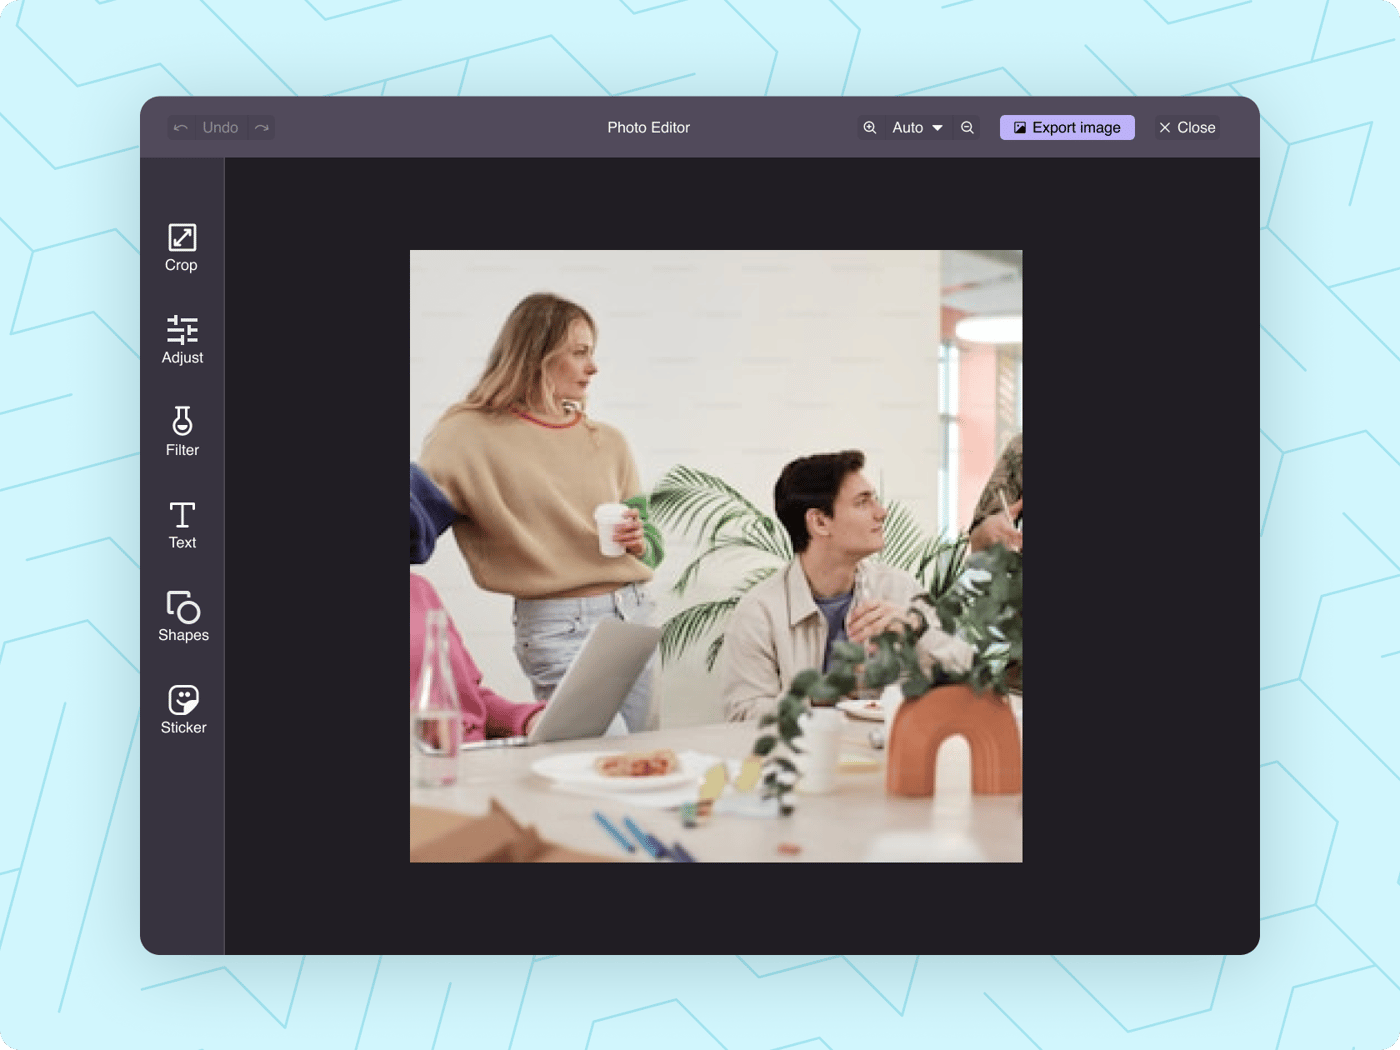
Task: Open the Auto zoom level dropdown
Action: point(915,127)
